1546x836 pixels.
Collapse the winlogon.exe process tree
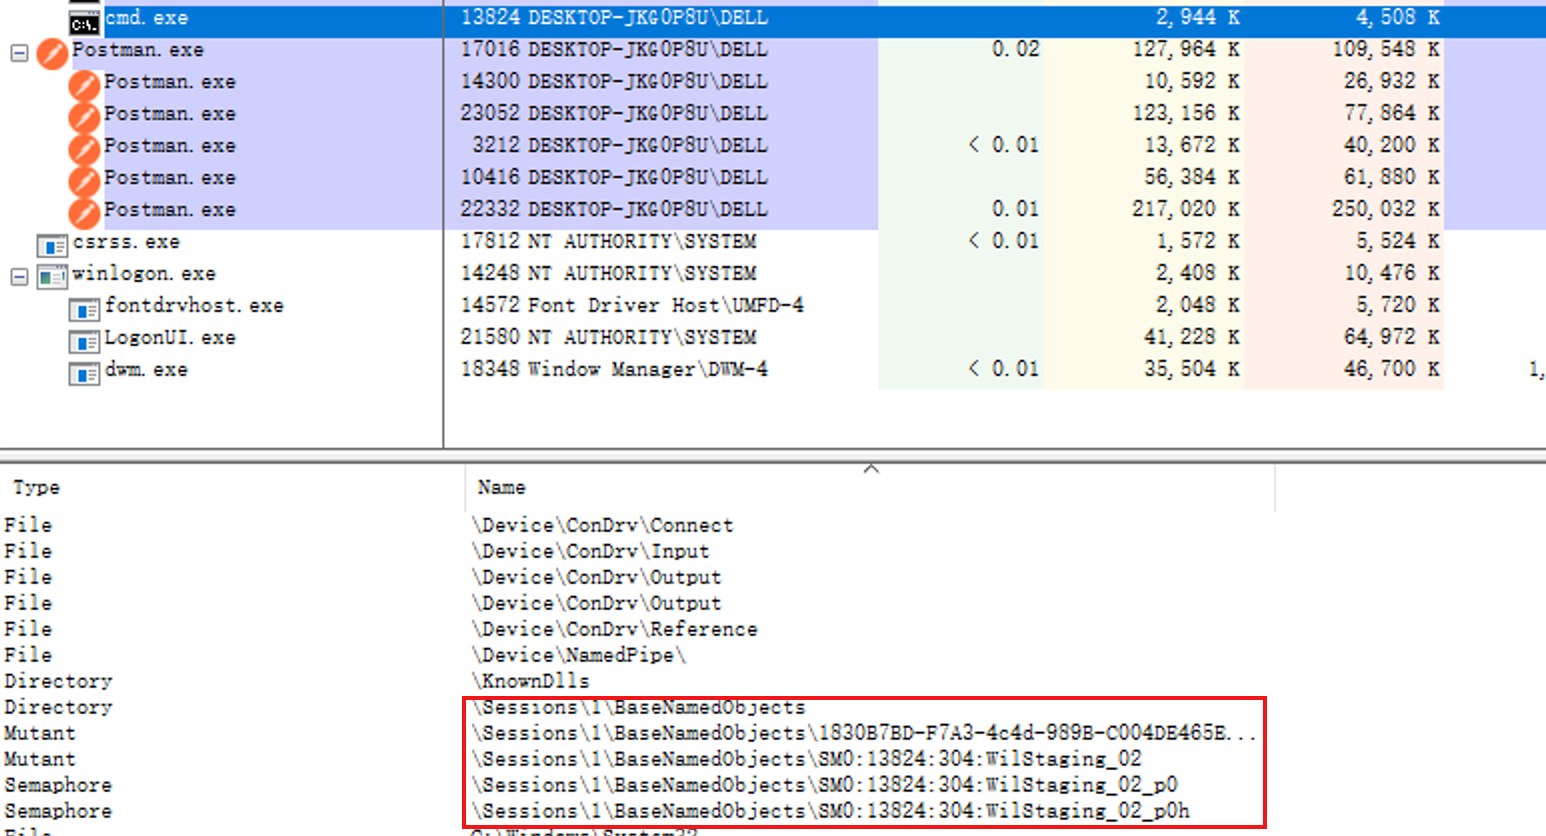(19, 277)
